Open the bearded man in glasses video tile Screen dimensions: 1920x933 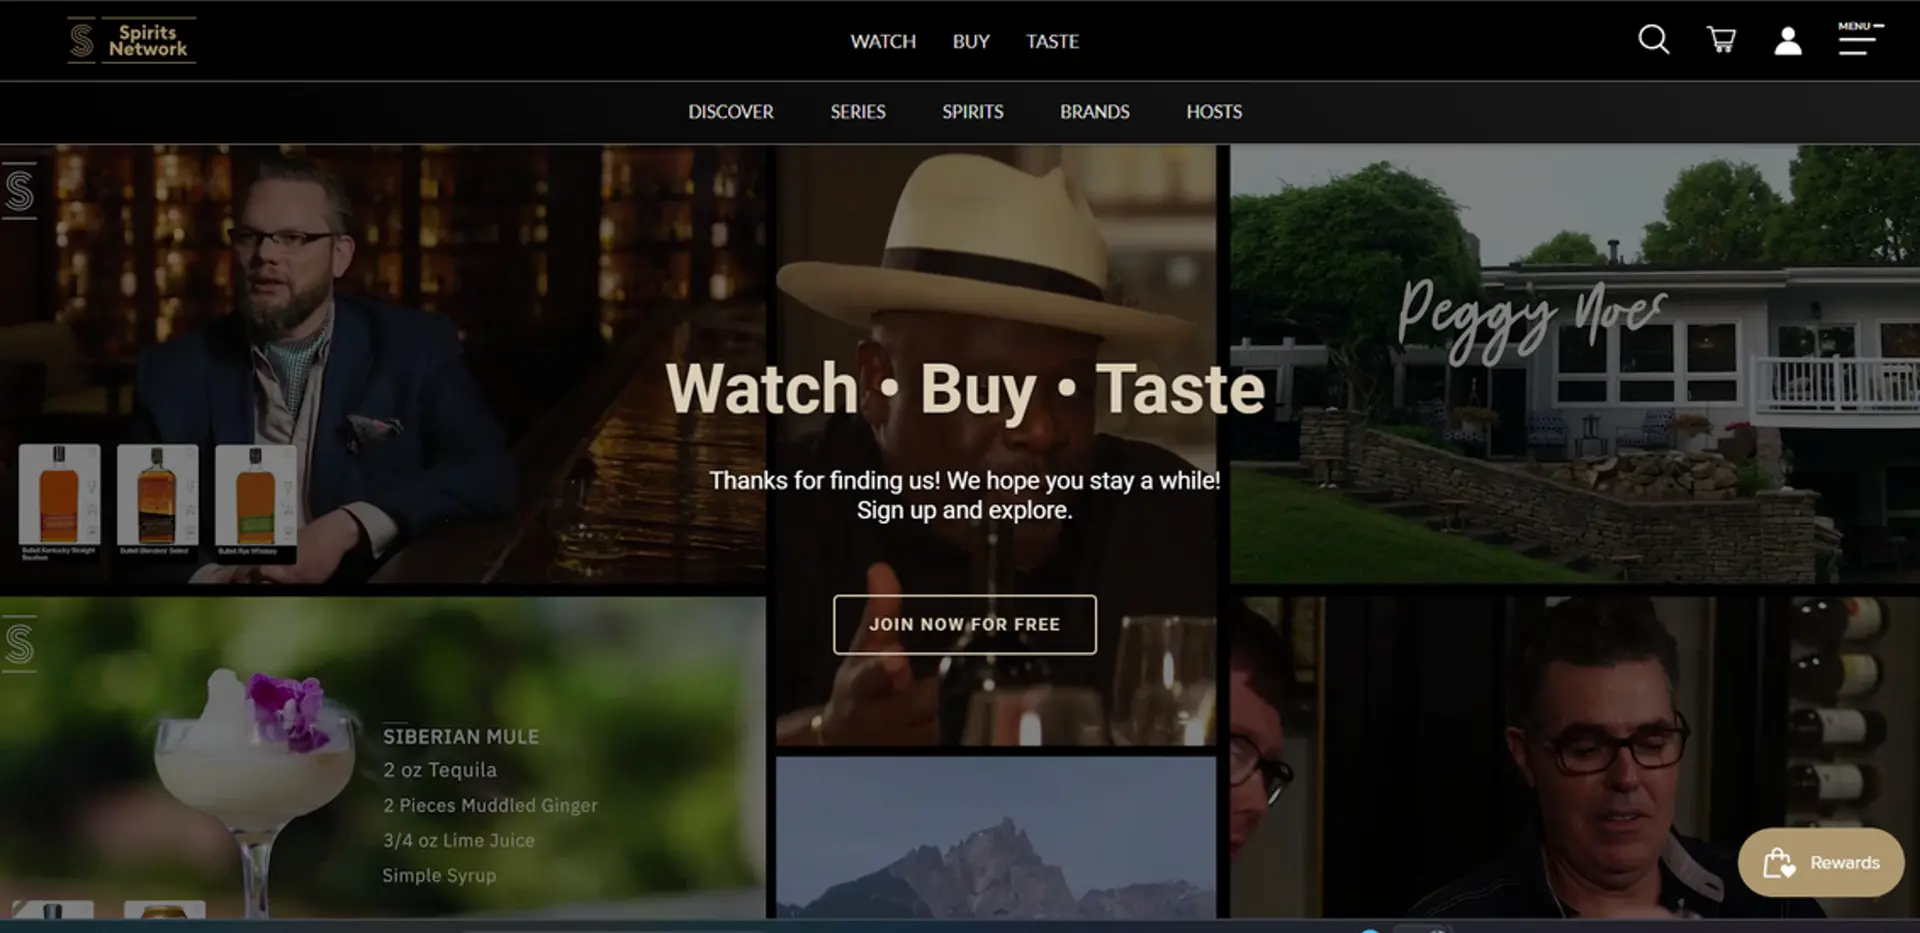click(383, 364)
